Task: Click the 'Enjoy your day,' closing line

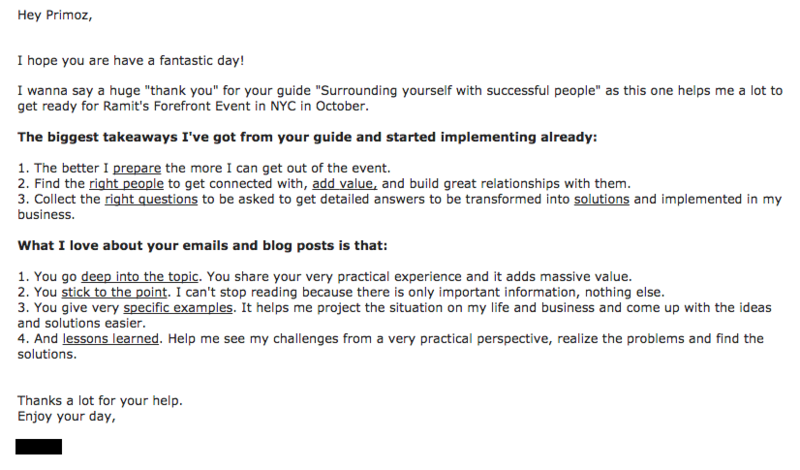Action: pos(66,416)
